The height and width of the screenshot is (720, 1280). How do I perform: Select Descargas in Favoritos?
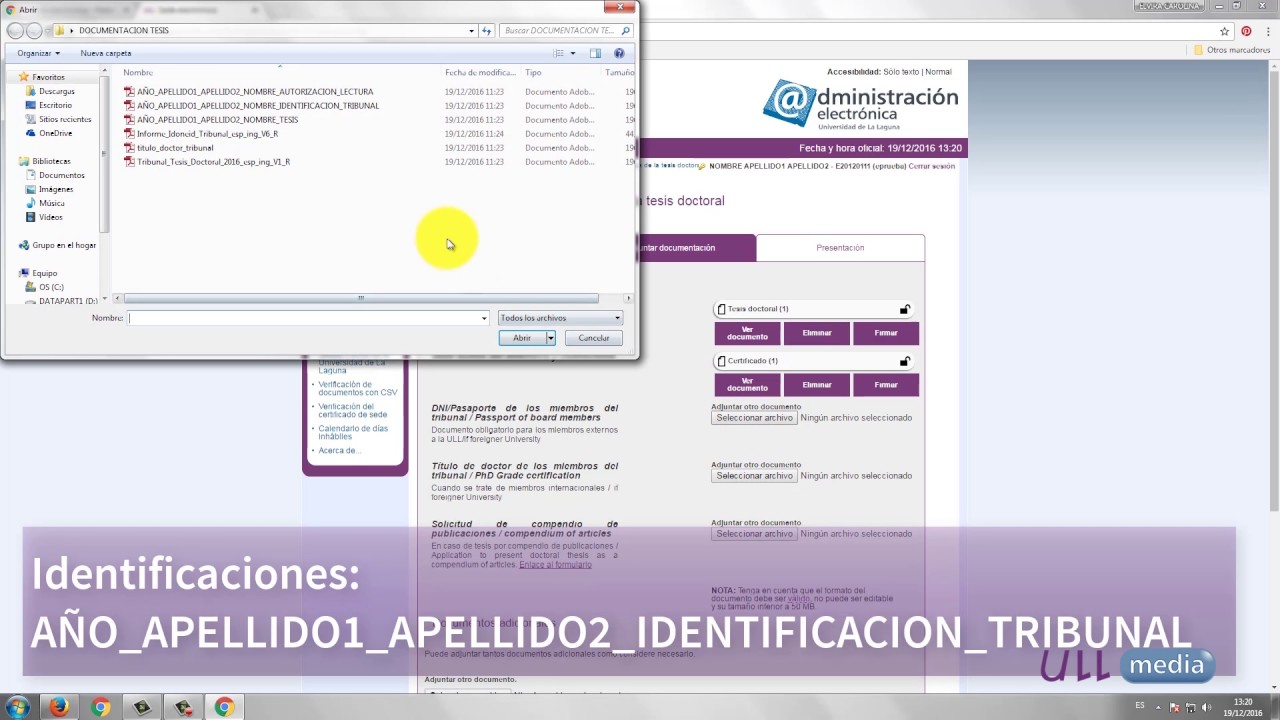click(57, 91)
